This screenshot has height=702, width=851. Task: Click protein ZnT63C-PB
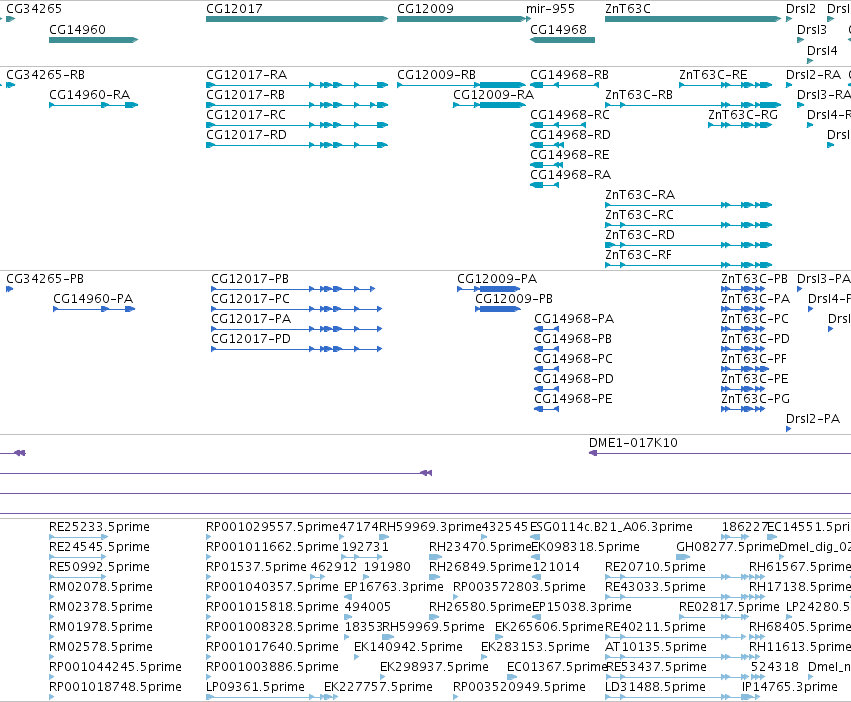(x=743, y=289)
